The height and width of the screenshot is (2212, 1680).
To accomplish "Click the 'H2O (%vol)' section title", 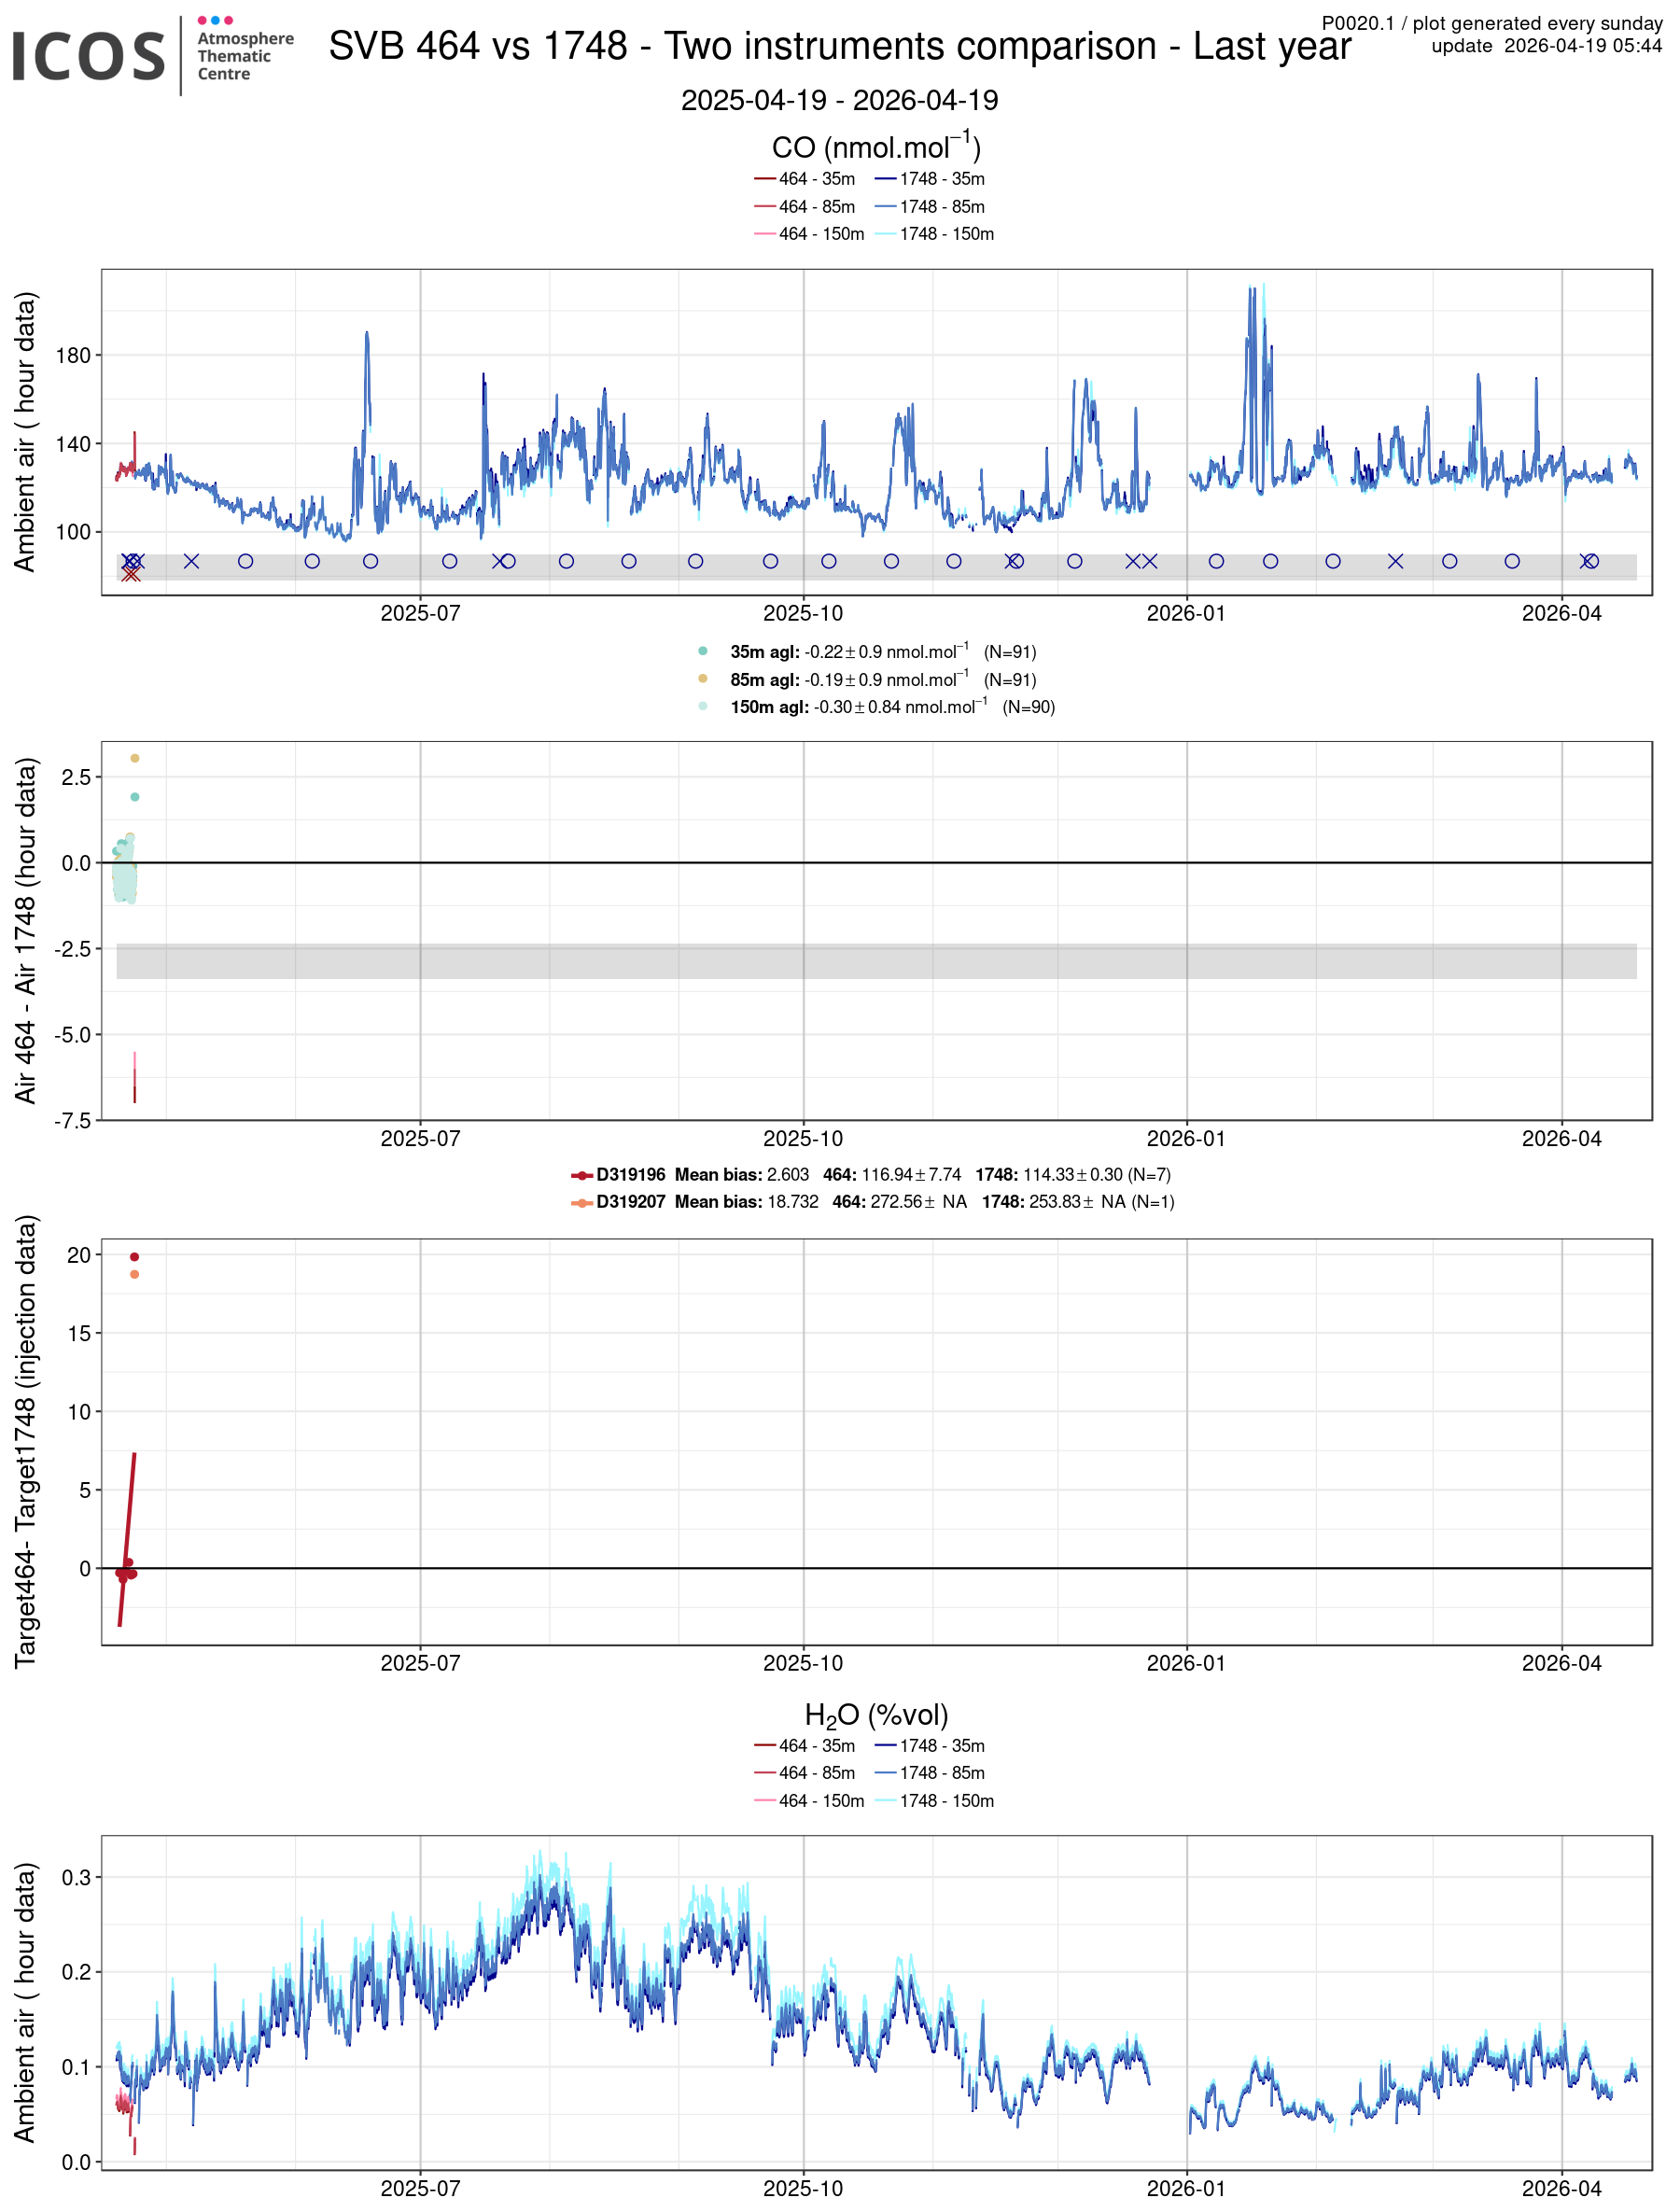I will (x=876, y=1715).
